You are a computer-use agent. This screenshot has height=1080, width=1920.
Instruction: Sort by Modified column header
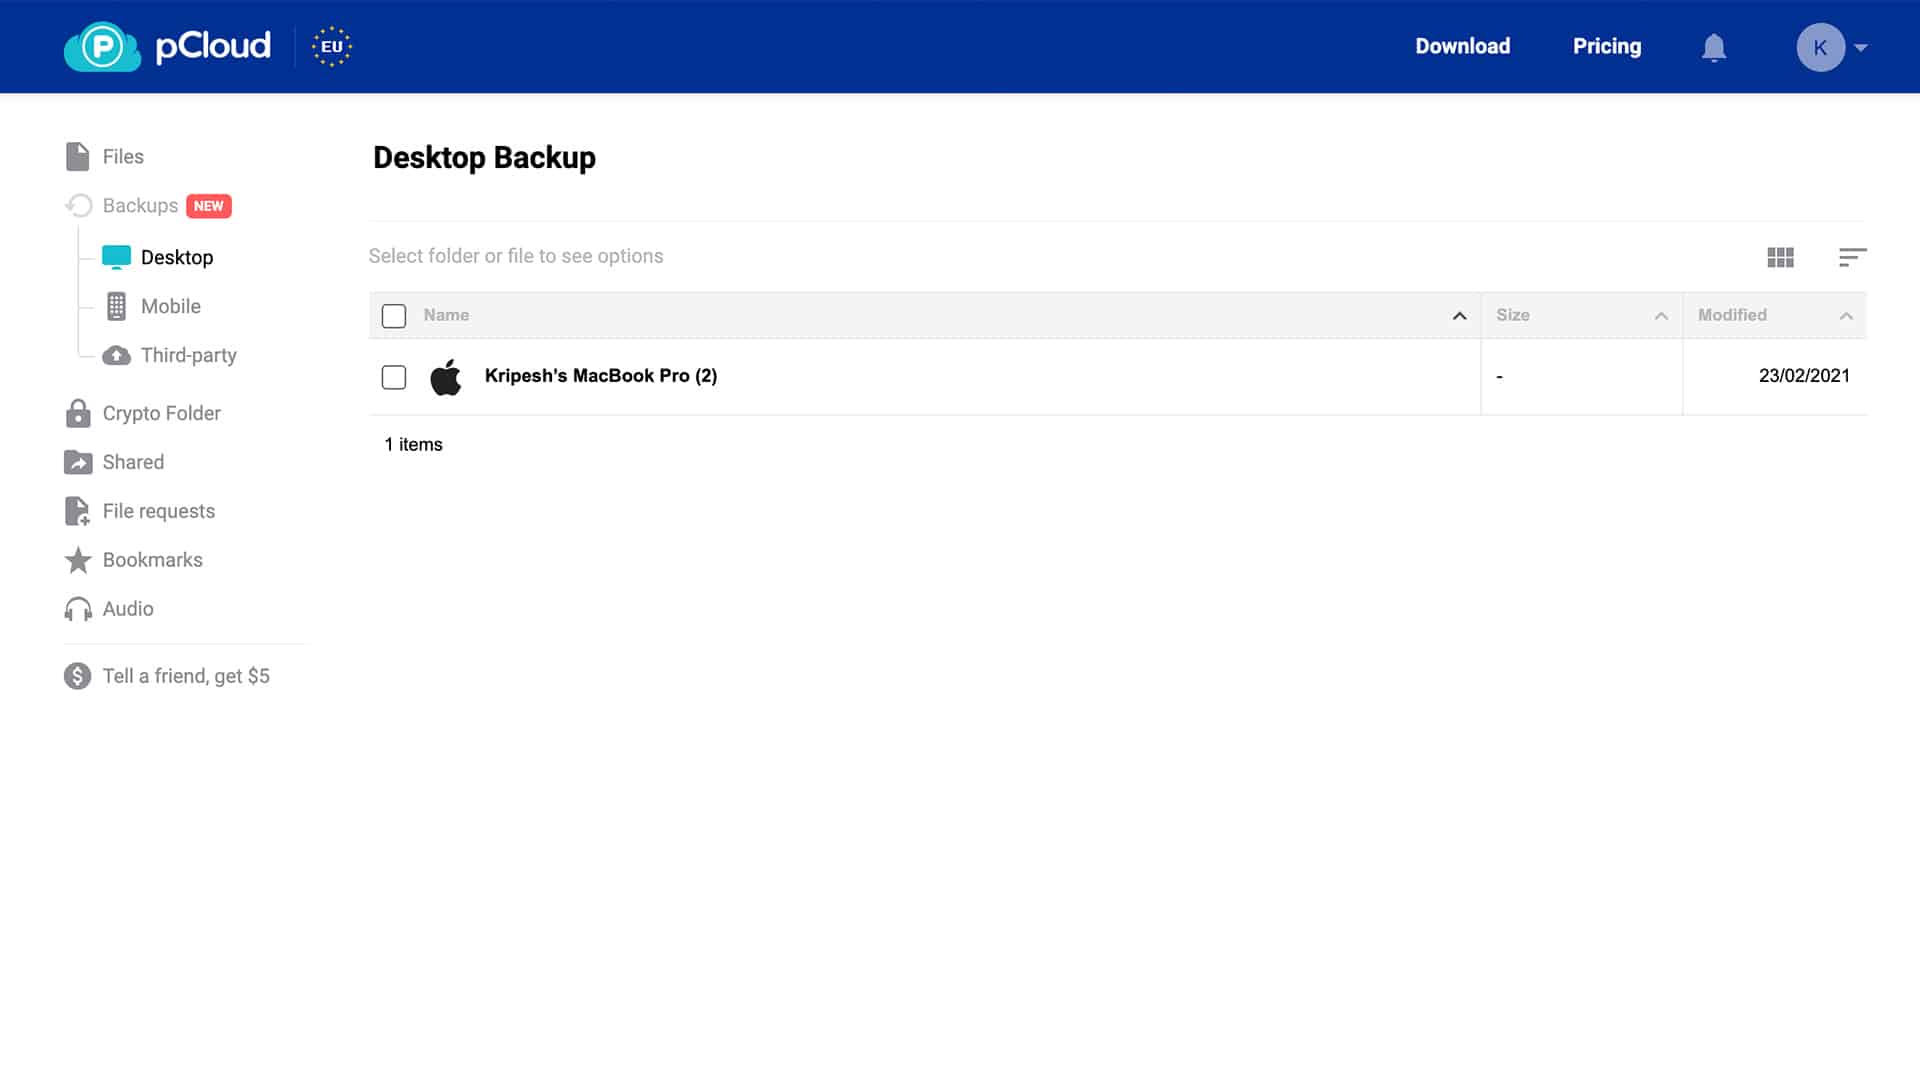coord(1732,315)
